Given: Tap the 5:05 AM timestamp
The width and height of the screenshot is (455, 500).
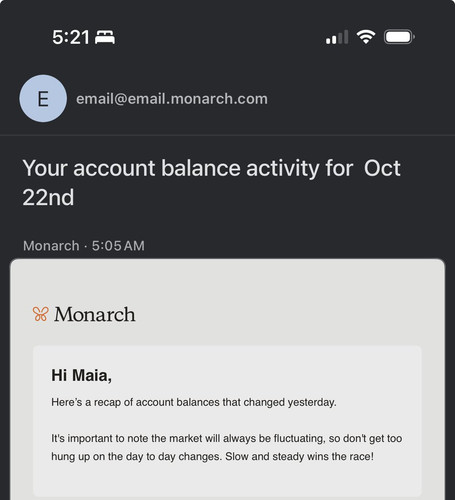Looking at the screenshot, I should click(118, 246).
